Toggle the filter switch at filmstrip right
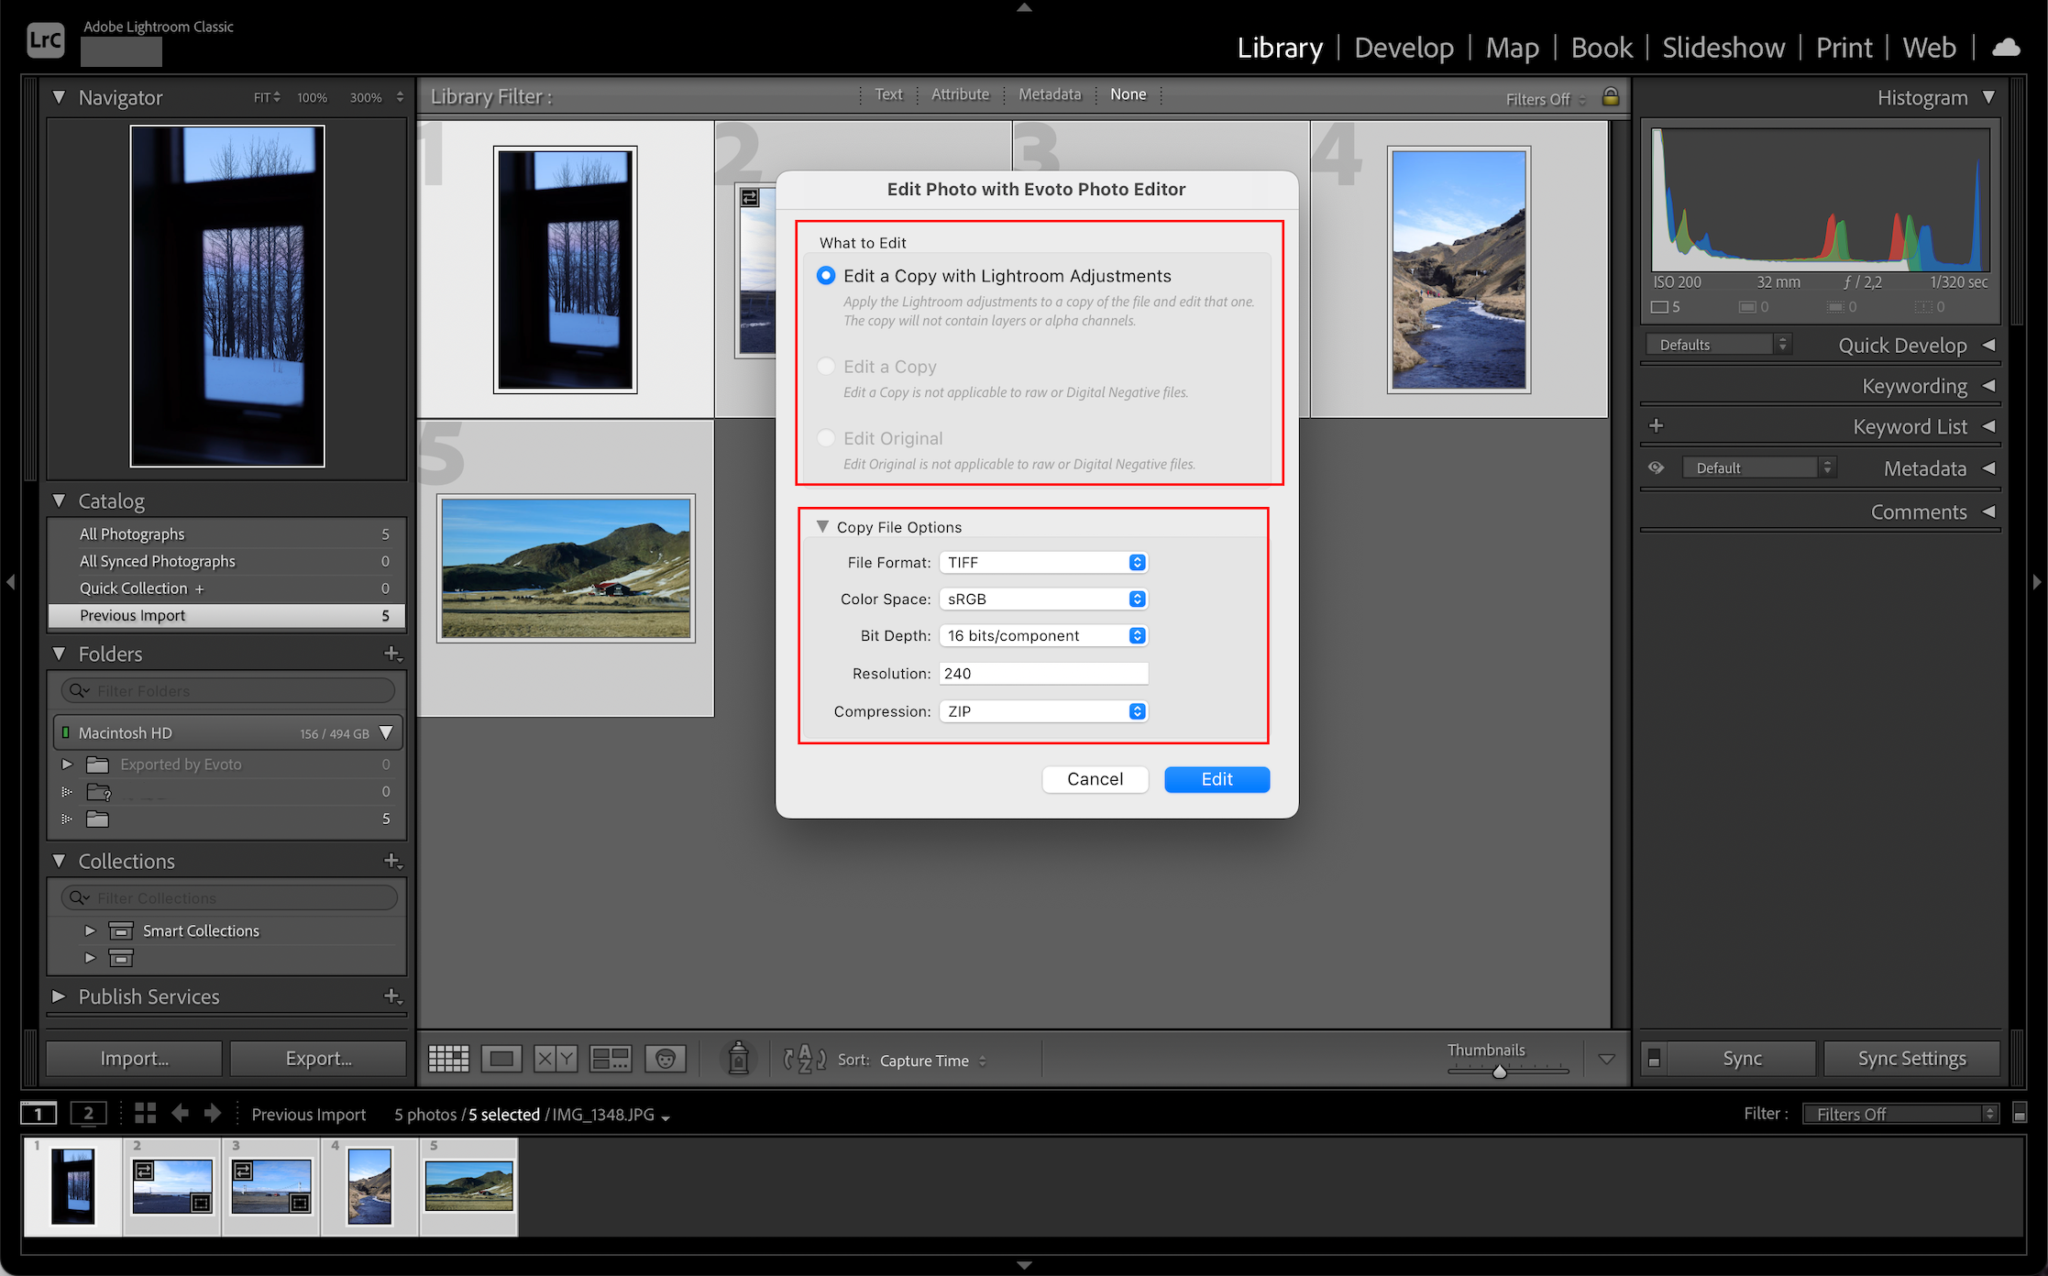The height and width of the screenshot is (1276, 2048). (x=2019, y=1114)
